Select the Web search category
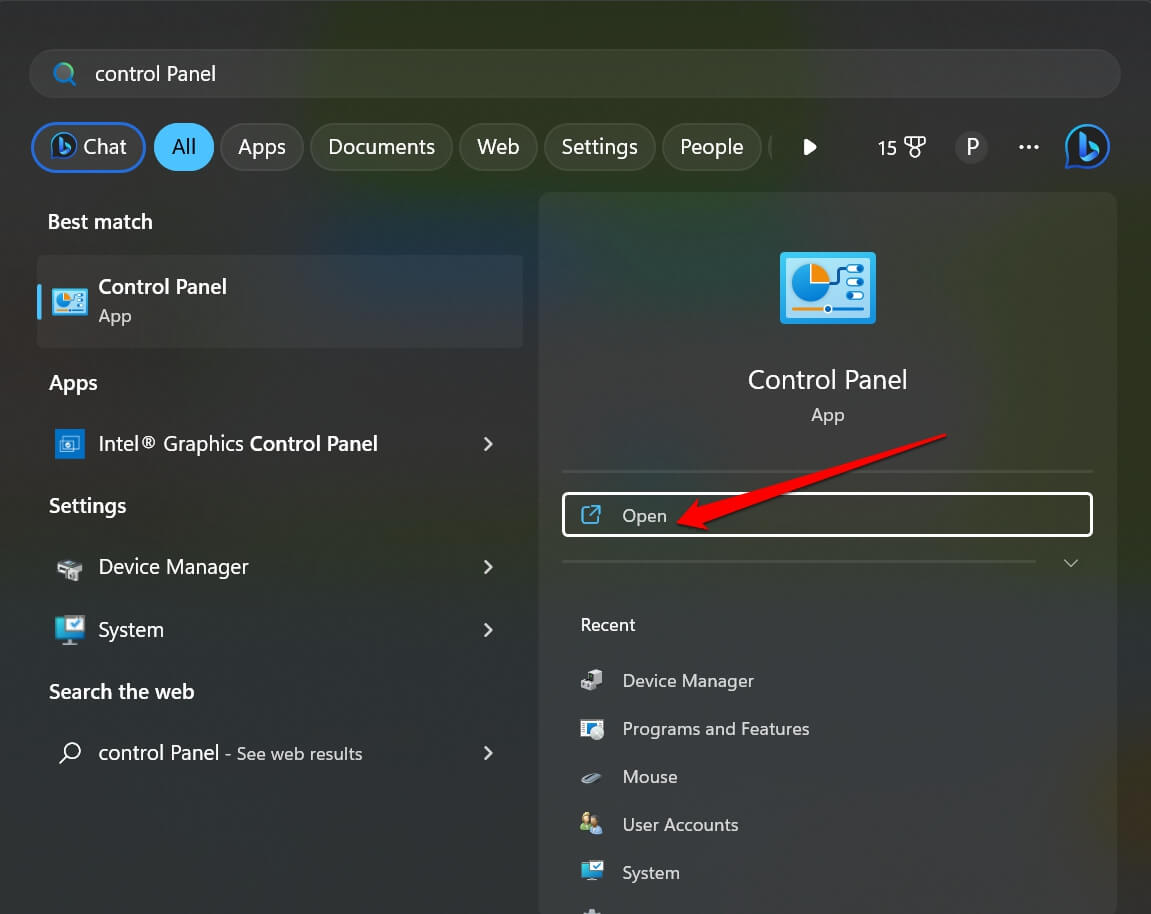The width and height of the screenshot is (1151, 914). pos(498,146)
